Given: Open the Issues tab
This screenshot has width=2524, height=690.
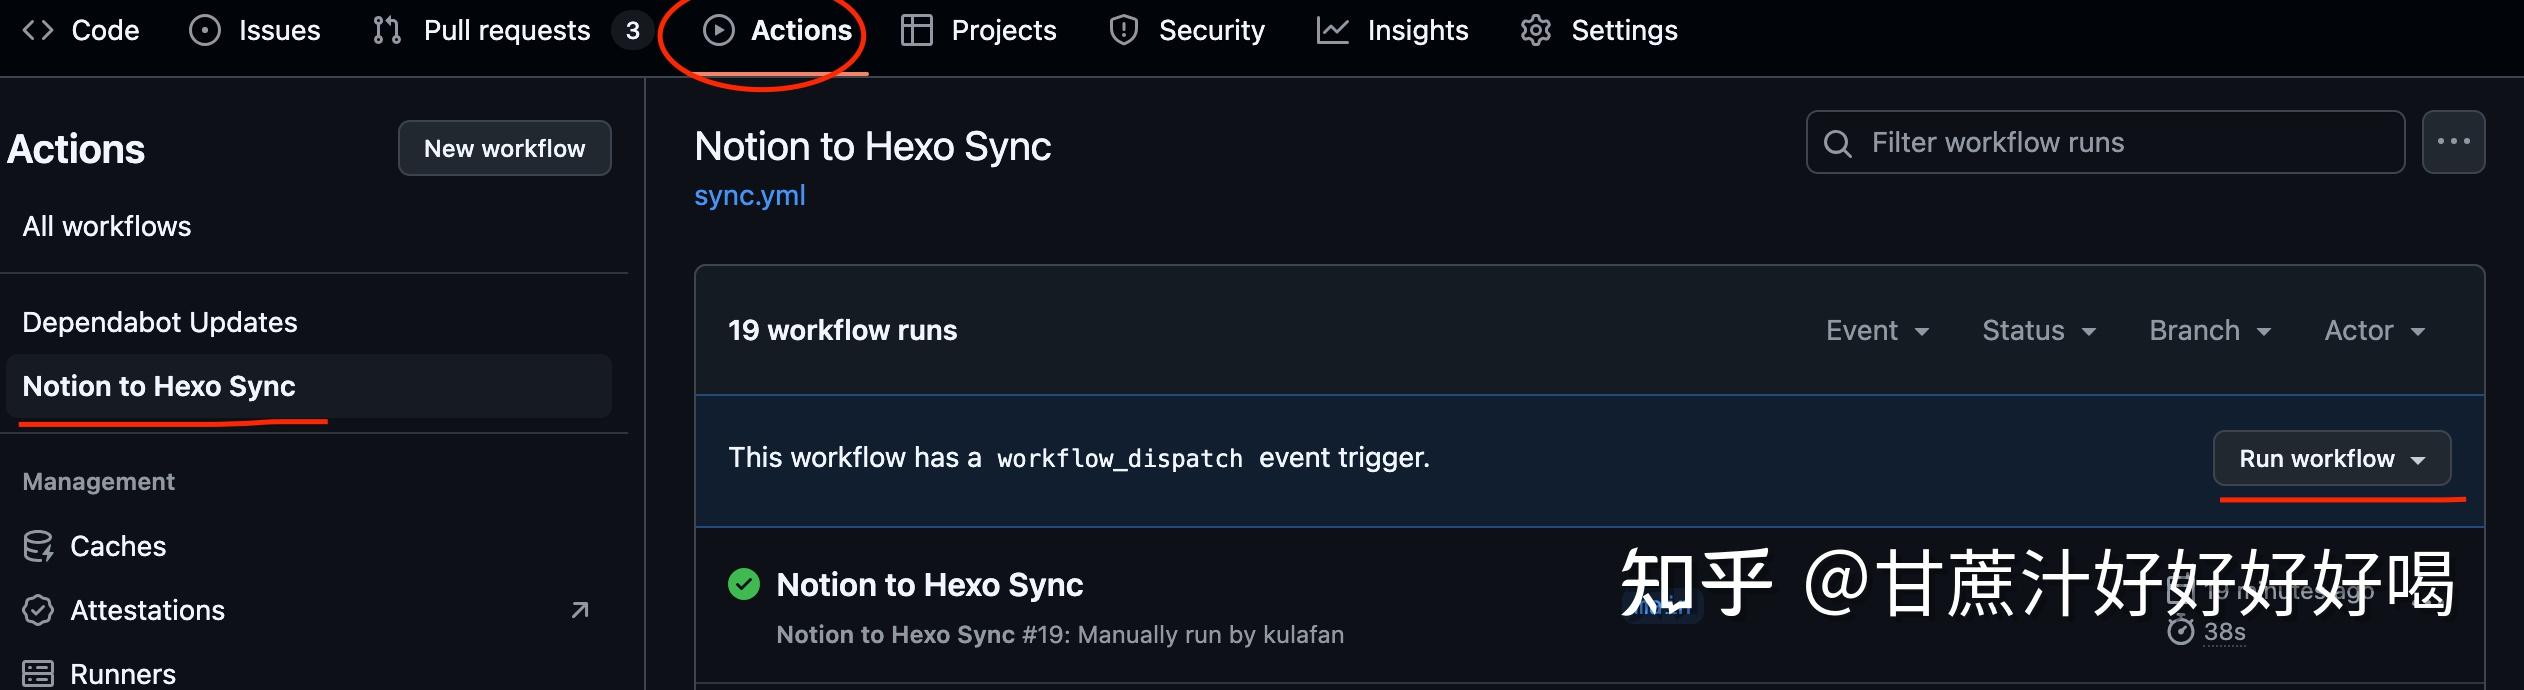Looking at the screenshot, I should (256, 31).
